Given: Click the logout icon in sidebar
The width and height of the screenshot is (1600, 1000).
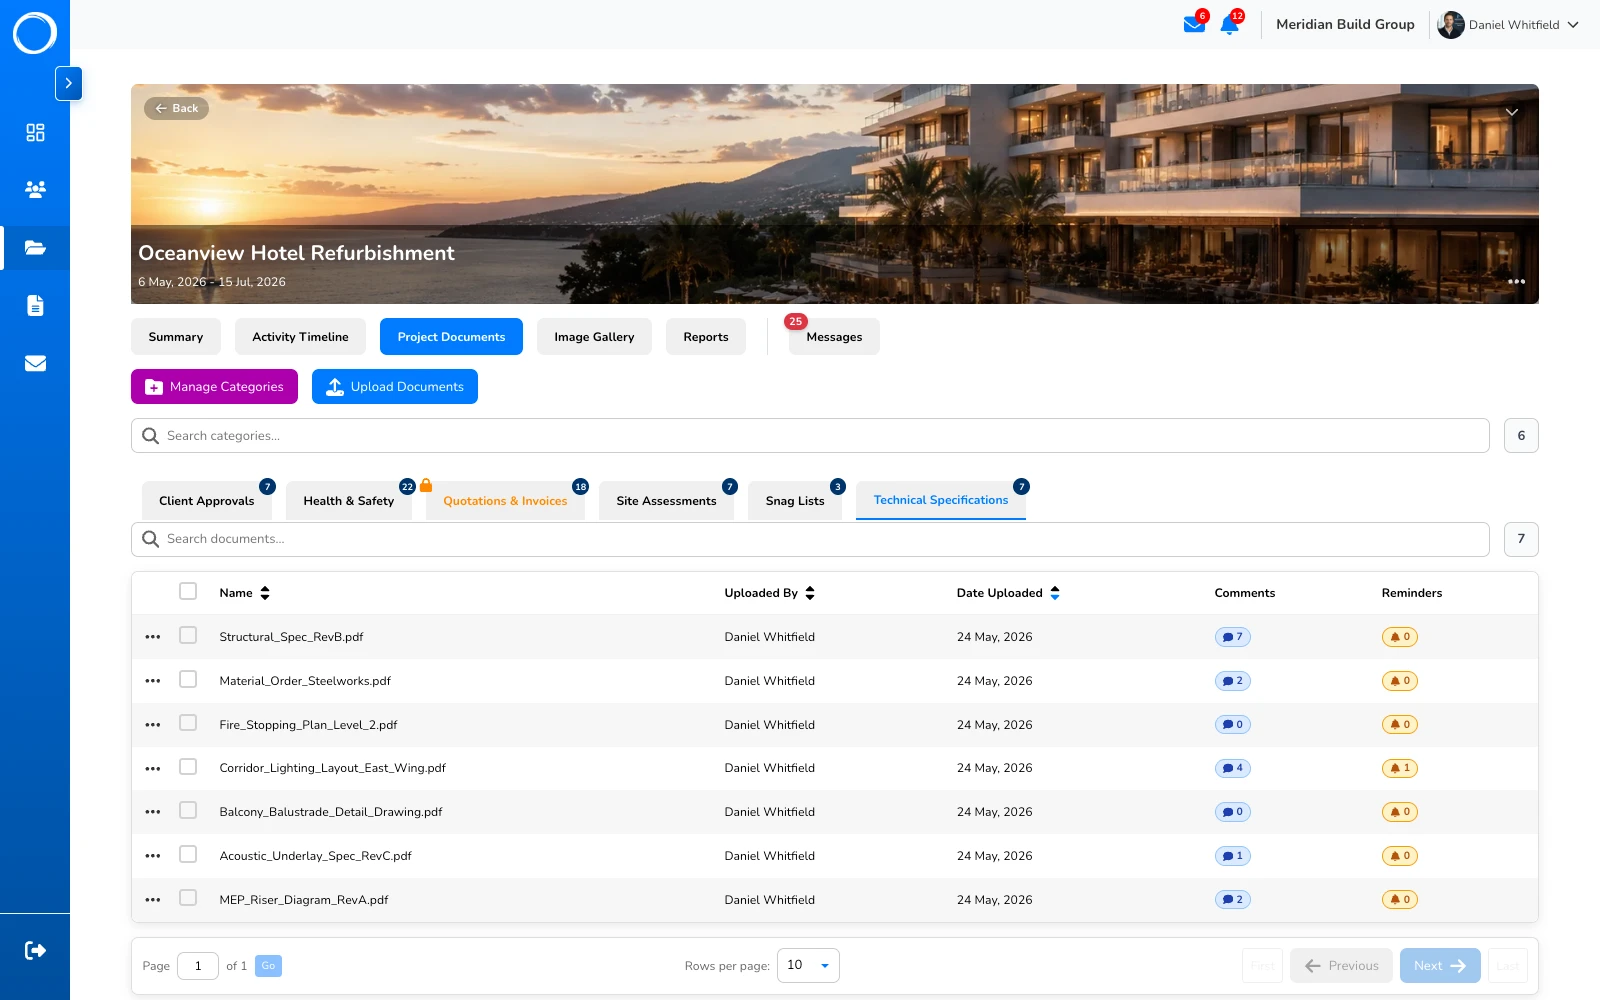Looking at the screenshot, I should tap(35, 950).
